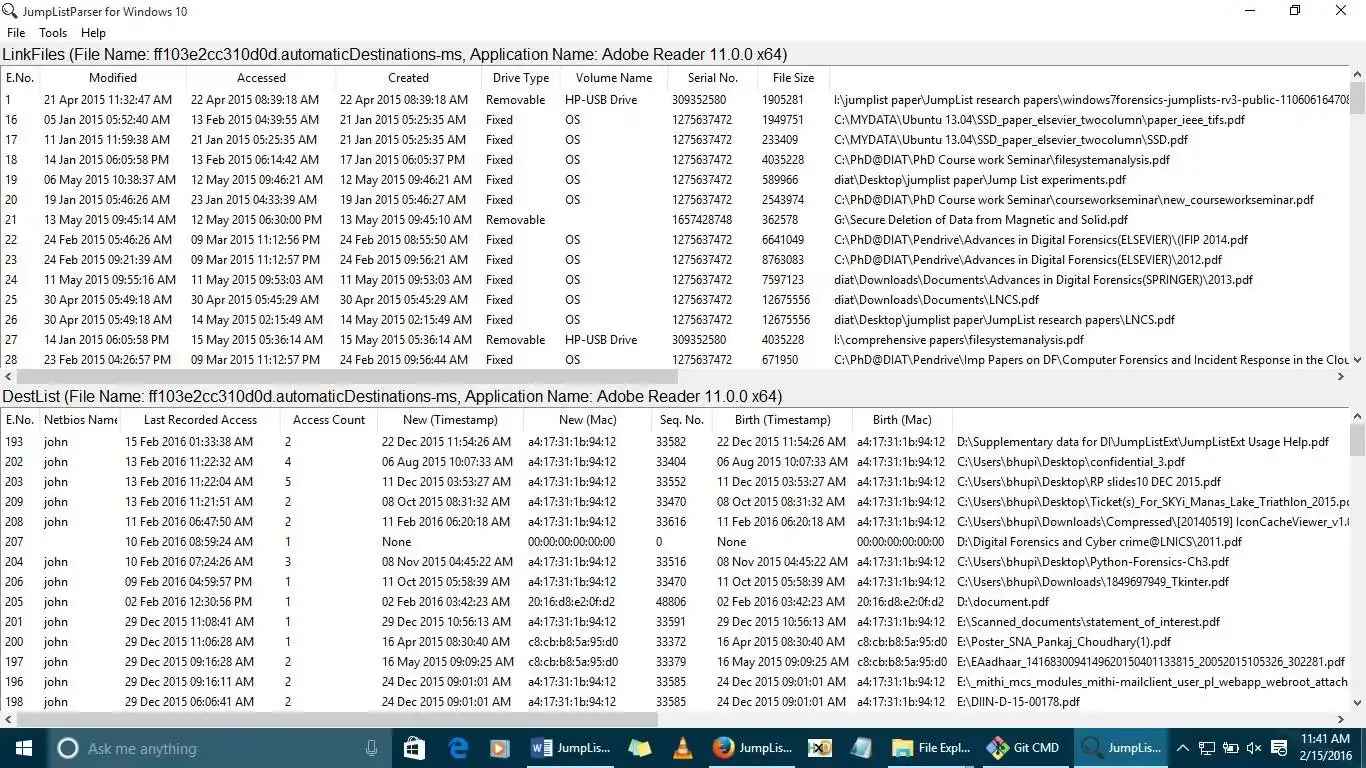
Task: Click the Birth (Mac) column header
Action: click(902, 419)
